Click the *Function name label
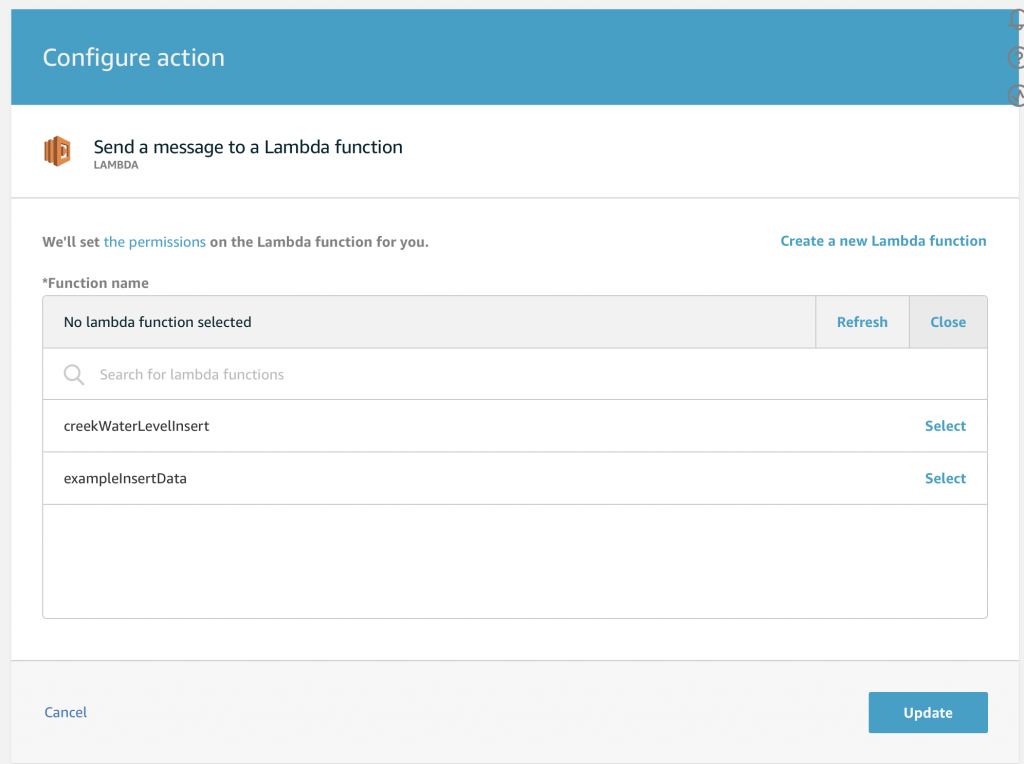 pyautogui.click(x=95, y=283)
